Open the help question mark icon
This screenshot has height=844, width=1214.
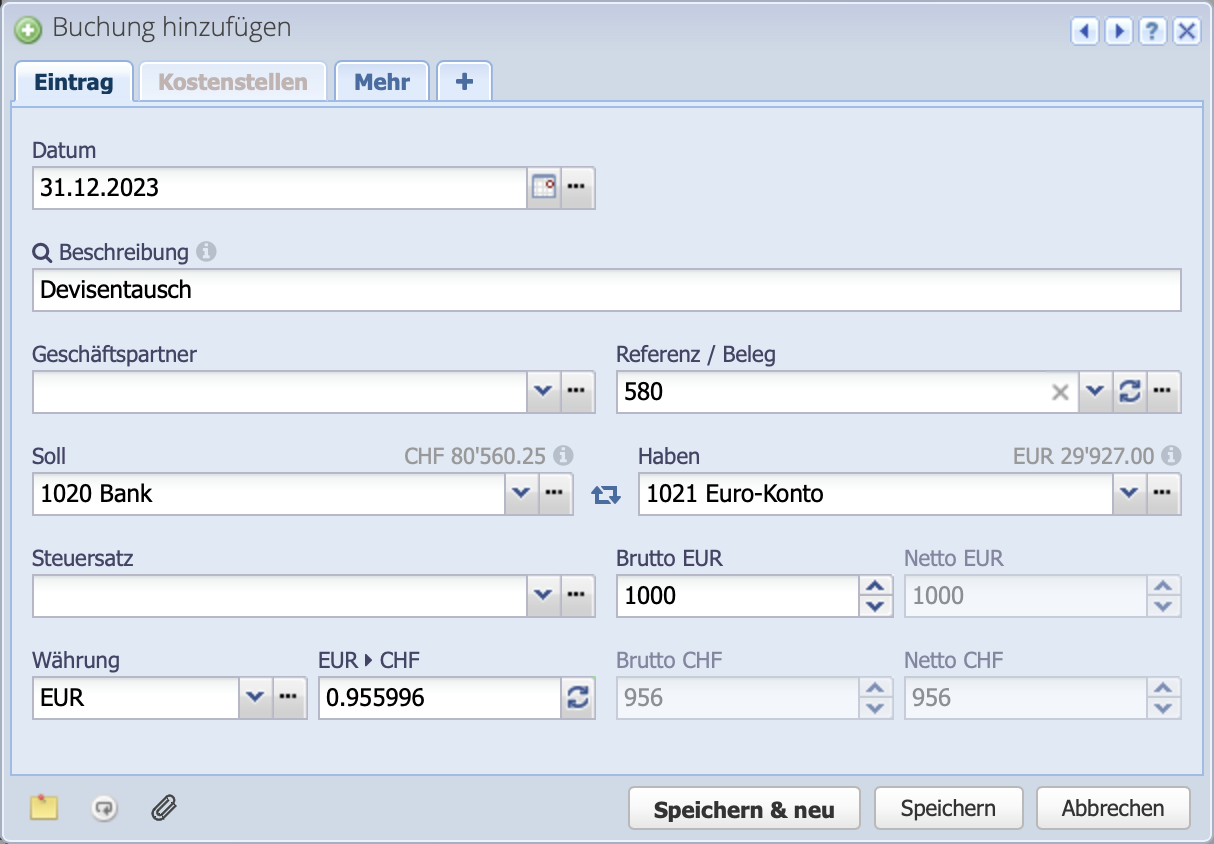pyautogui.click(x=1152, y=31)
